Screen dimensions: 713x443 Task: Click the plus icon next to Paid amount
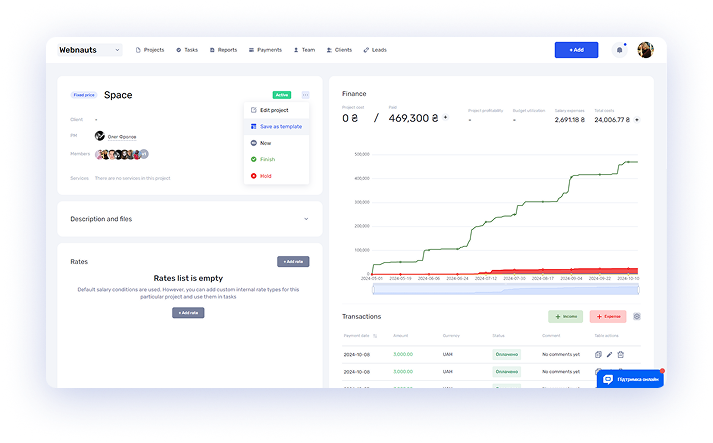click(446, 117)
